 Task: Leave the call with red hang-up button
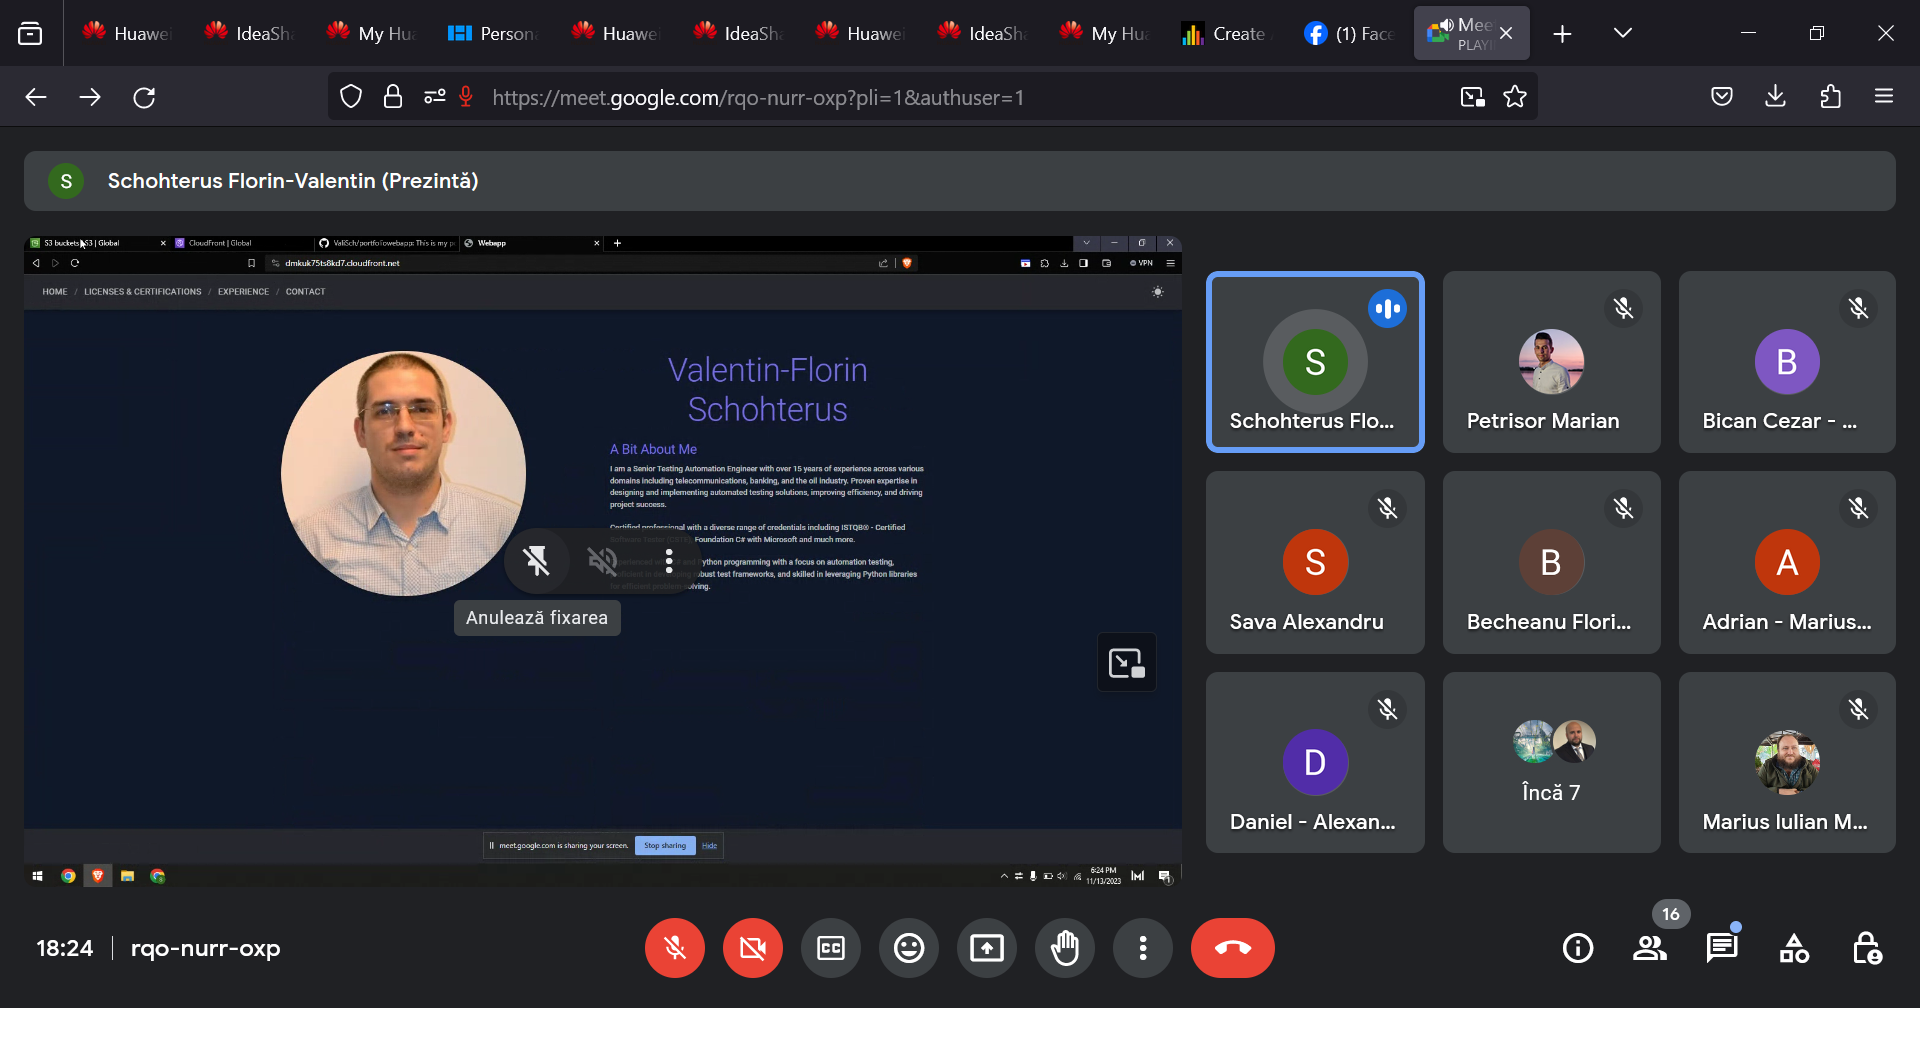point(1232,948)
